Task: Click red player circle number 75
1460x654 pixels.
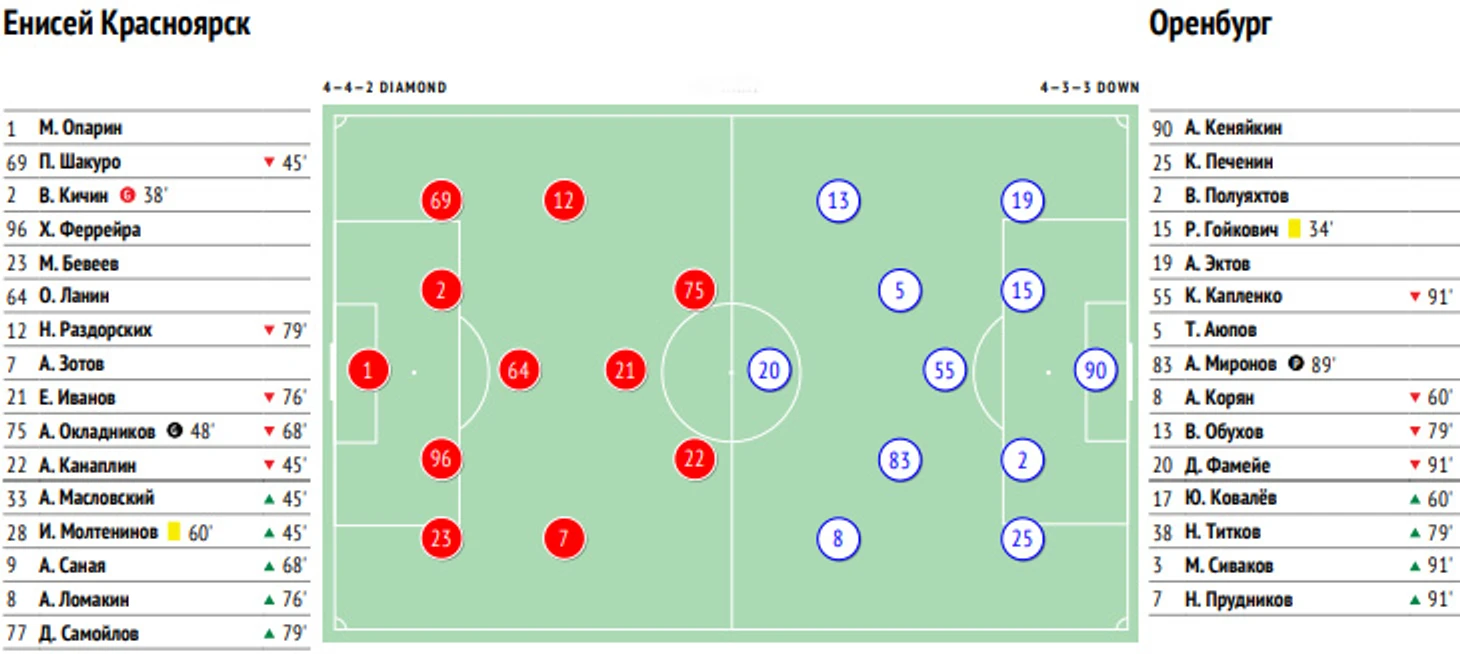Action: pyautogui.click(x=694, y=292)
